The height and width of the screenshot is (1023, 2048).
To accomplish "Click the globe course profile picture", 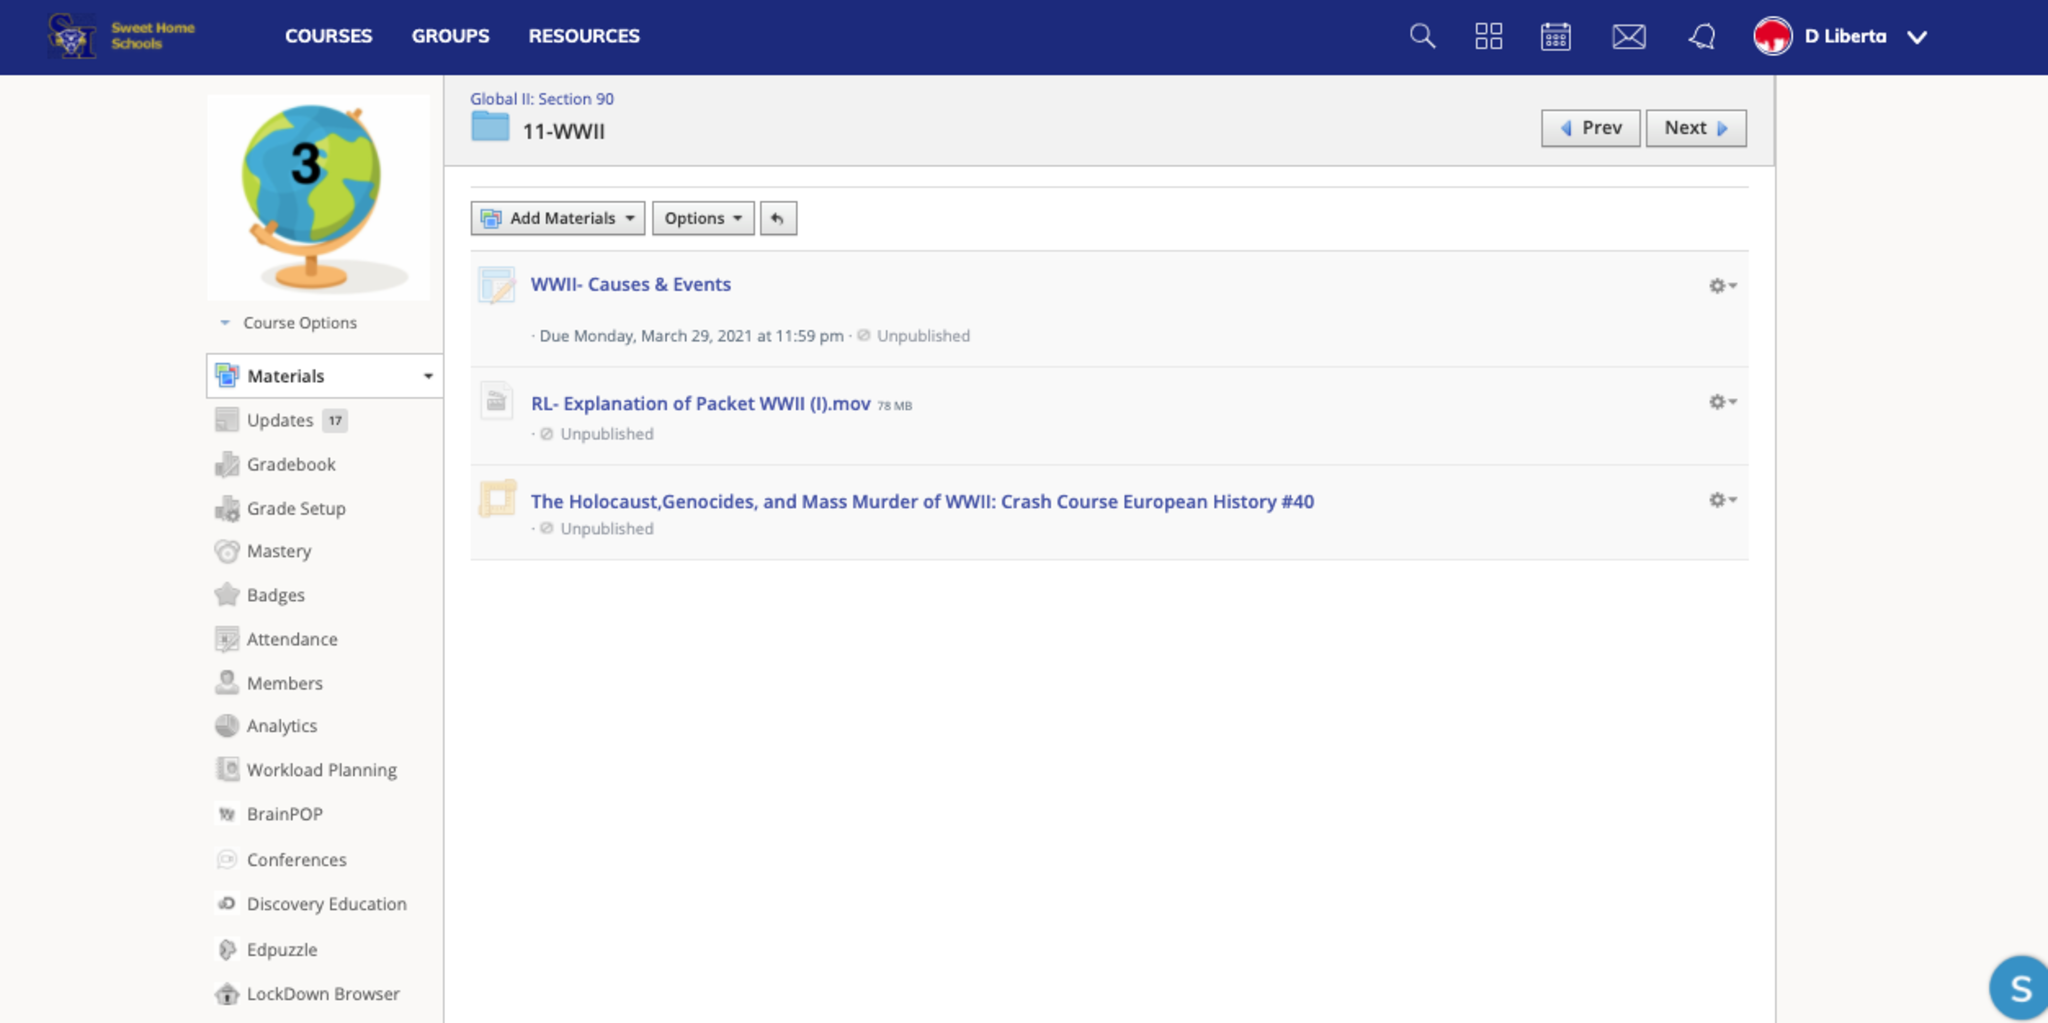I will pyautogui.click(x=318, y=197).
